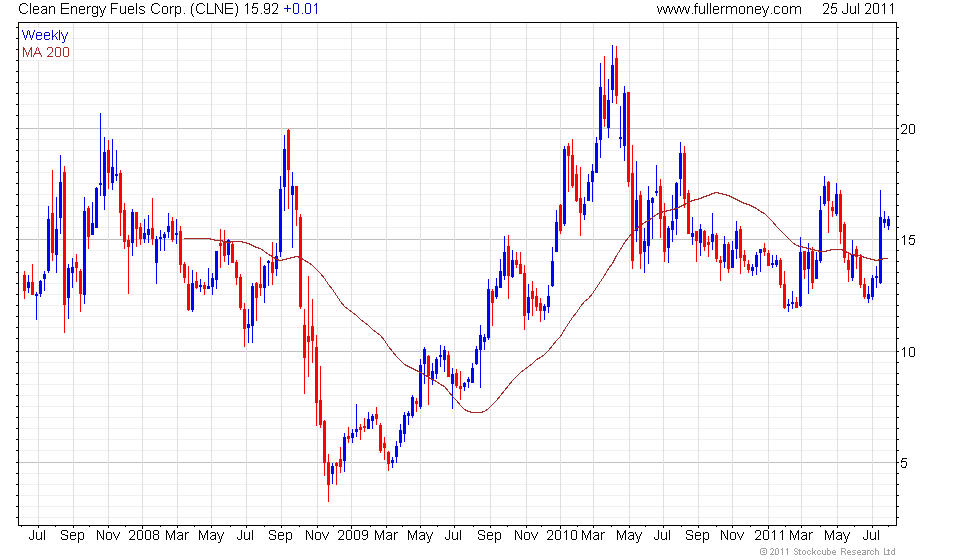980x560 pixels.
Task: Click the 25 Jul 2011 chart date
Action: [858, 9]
